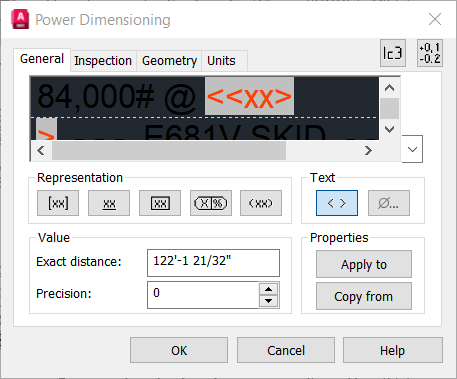This screenshot has height=379, width=457.
Task: Open Help for Power Dimensioning
Action: click(x=393, y=350)
